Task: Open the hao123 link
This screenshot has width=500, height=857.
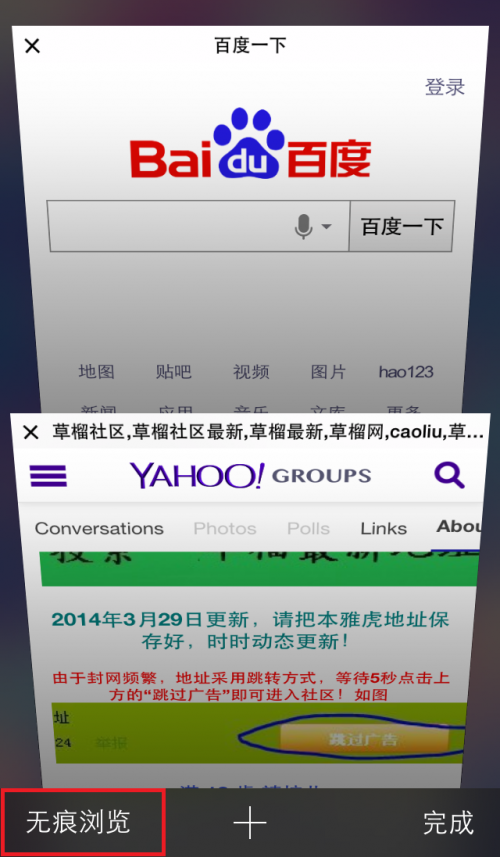Action: [x=406, y=372]
